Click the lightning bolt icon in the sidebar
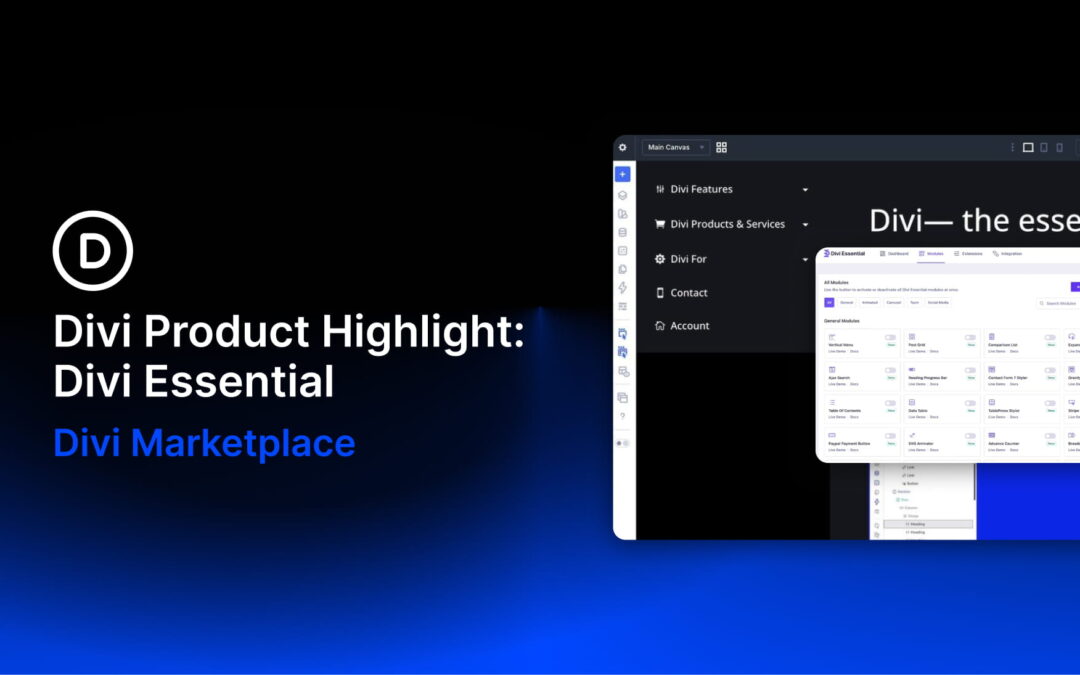1080x675 pixels. (x=623, y=287)
